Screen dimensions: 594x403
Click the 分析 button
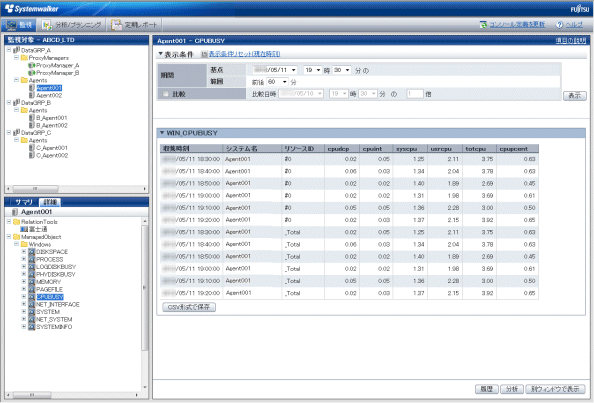pos(512,389)
